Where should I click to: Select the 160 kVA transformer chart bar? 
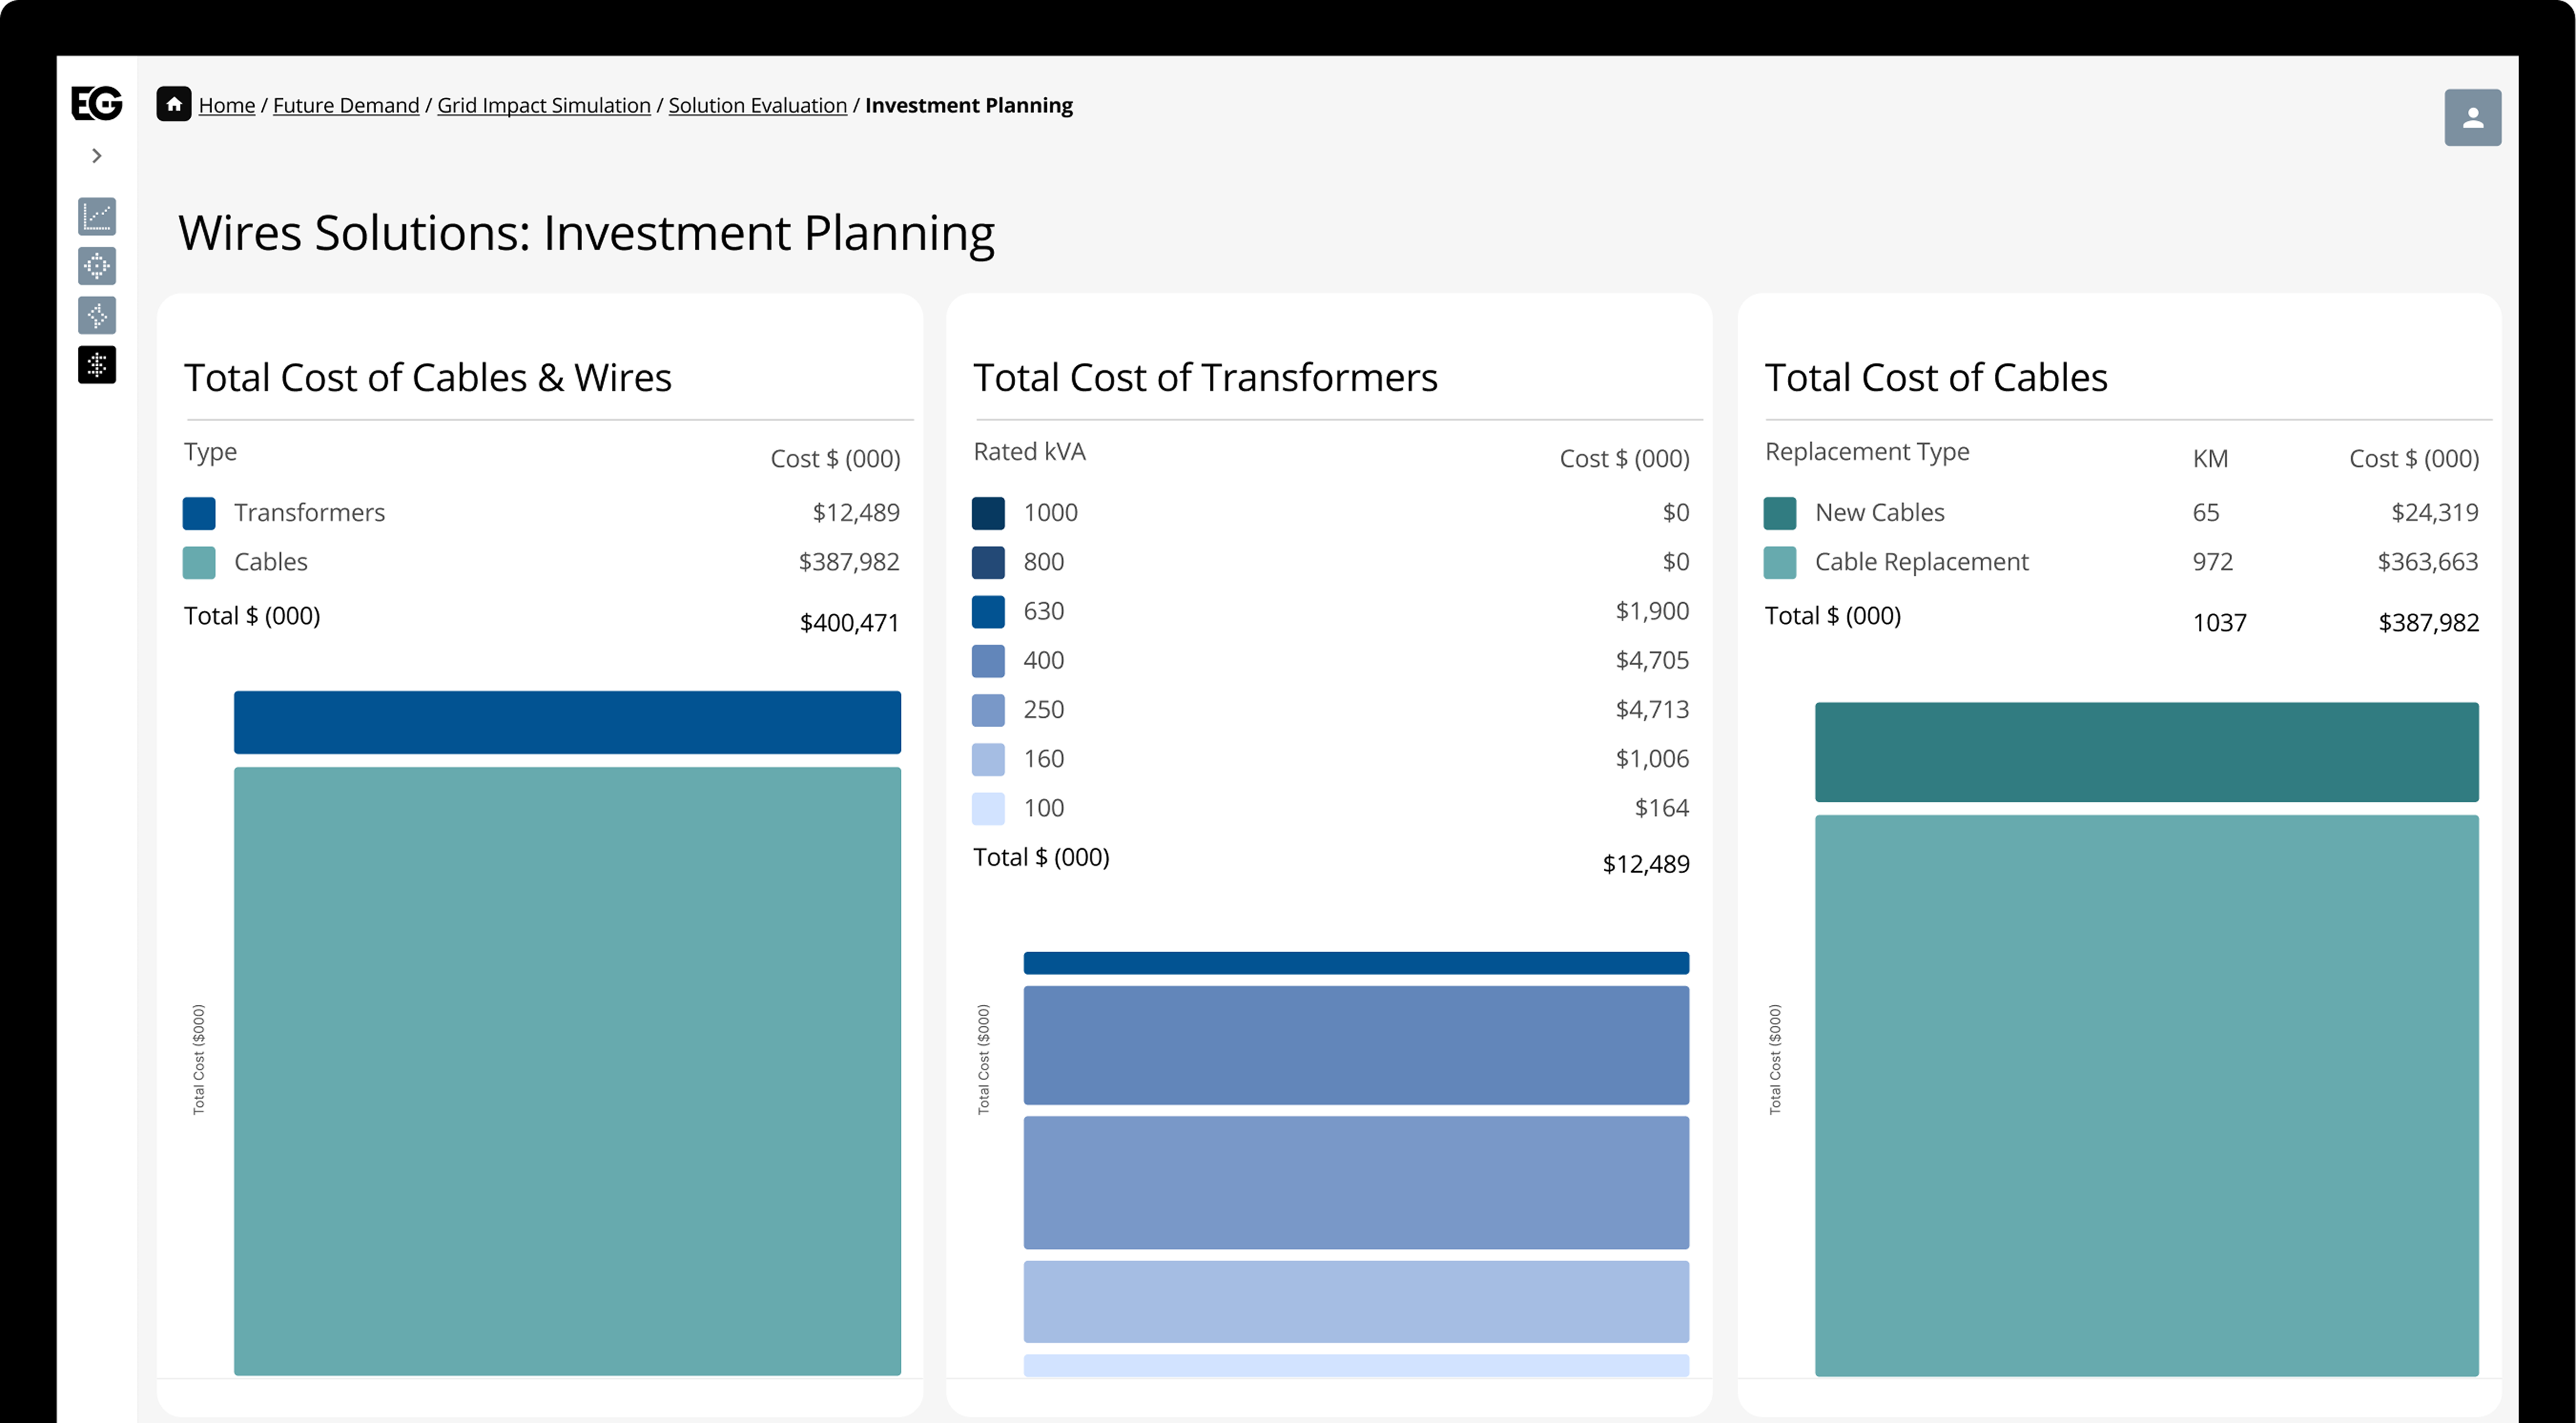(1356, 1301)
